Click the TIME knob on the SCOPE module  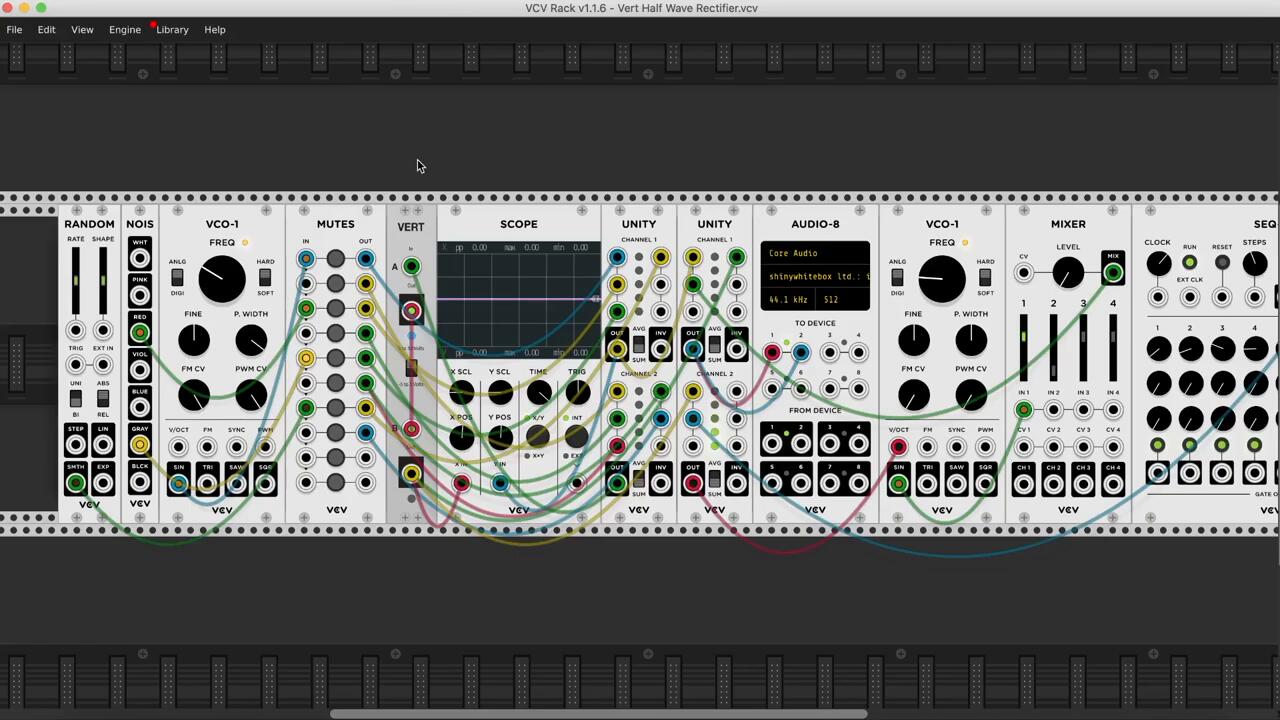pyautogui.click(x=539, y=393)
